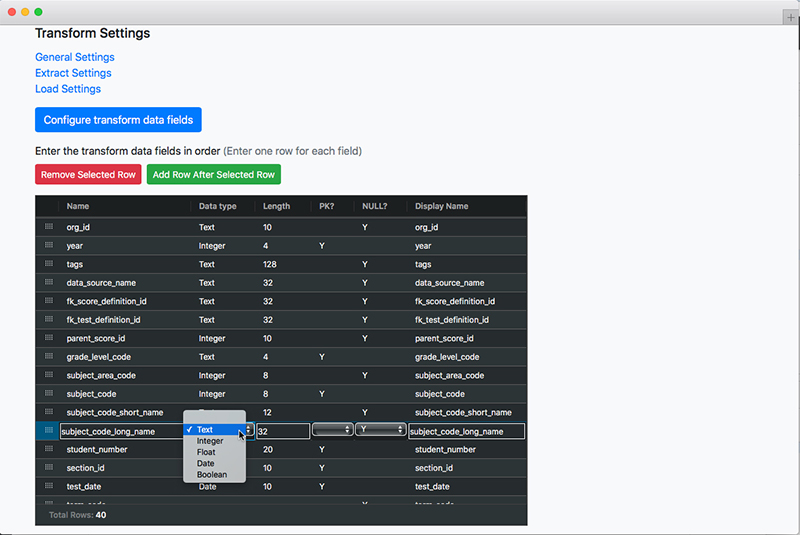Screen dimensions: 800x535
Task: Select the row handle icon for tags
Action: (x=47, y=264)
